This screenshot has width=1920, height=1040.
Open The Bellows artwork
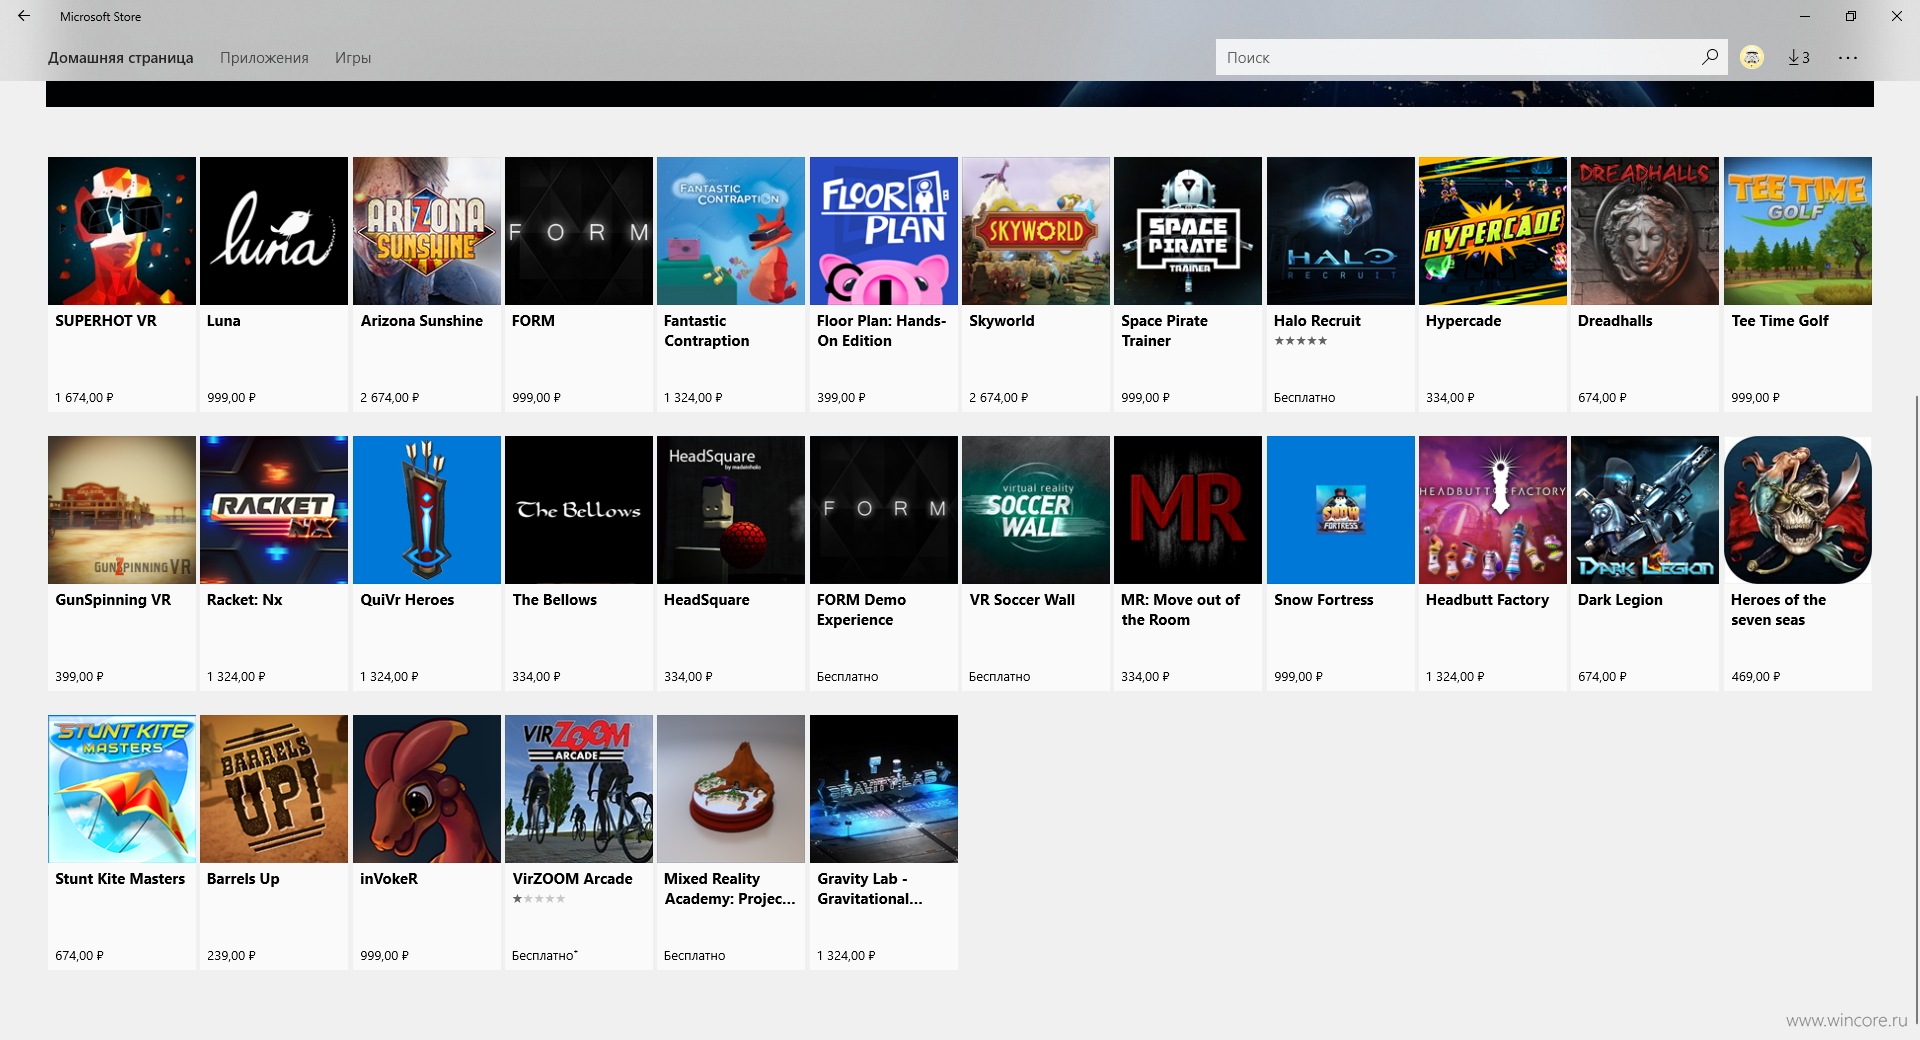(x=579, y=510)
